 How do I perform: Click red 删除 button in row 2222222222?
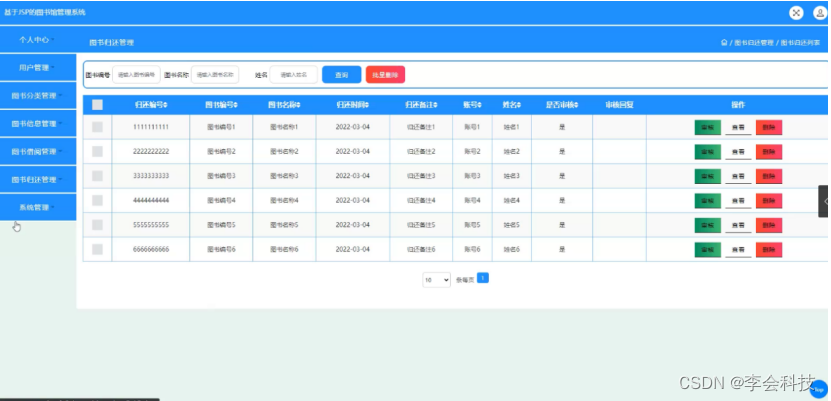(769, 152)
